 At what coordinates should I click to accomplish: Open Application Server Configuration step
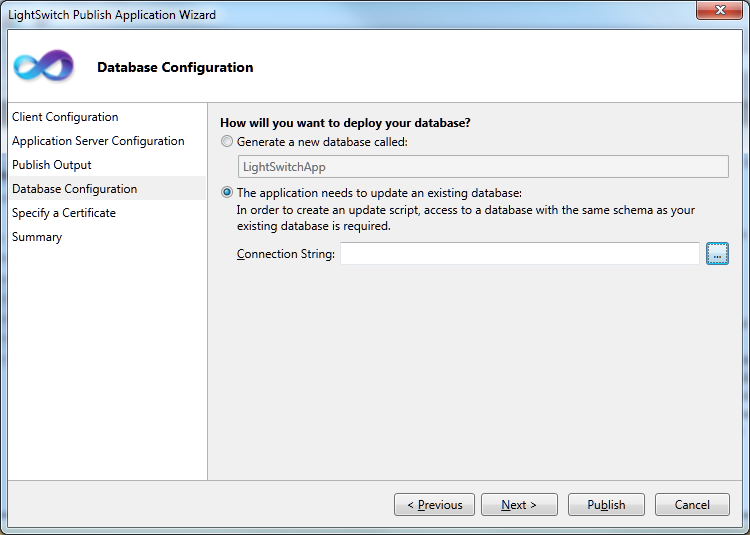coord(98,141)
